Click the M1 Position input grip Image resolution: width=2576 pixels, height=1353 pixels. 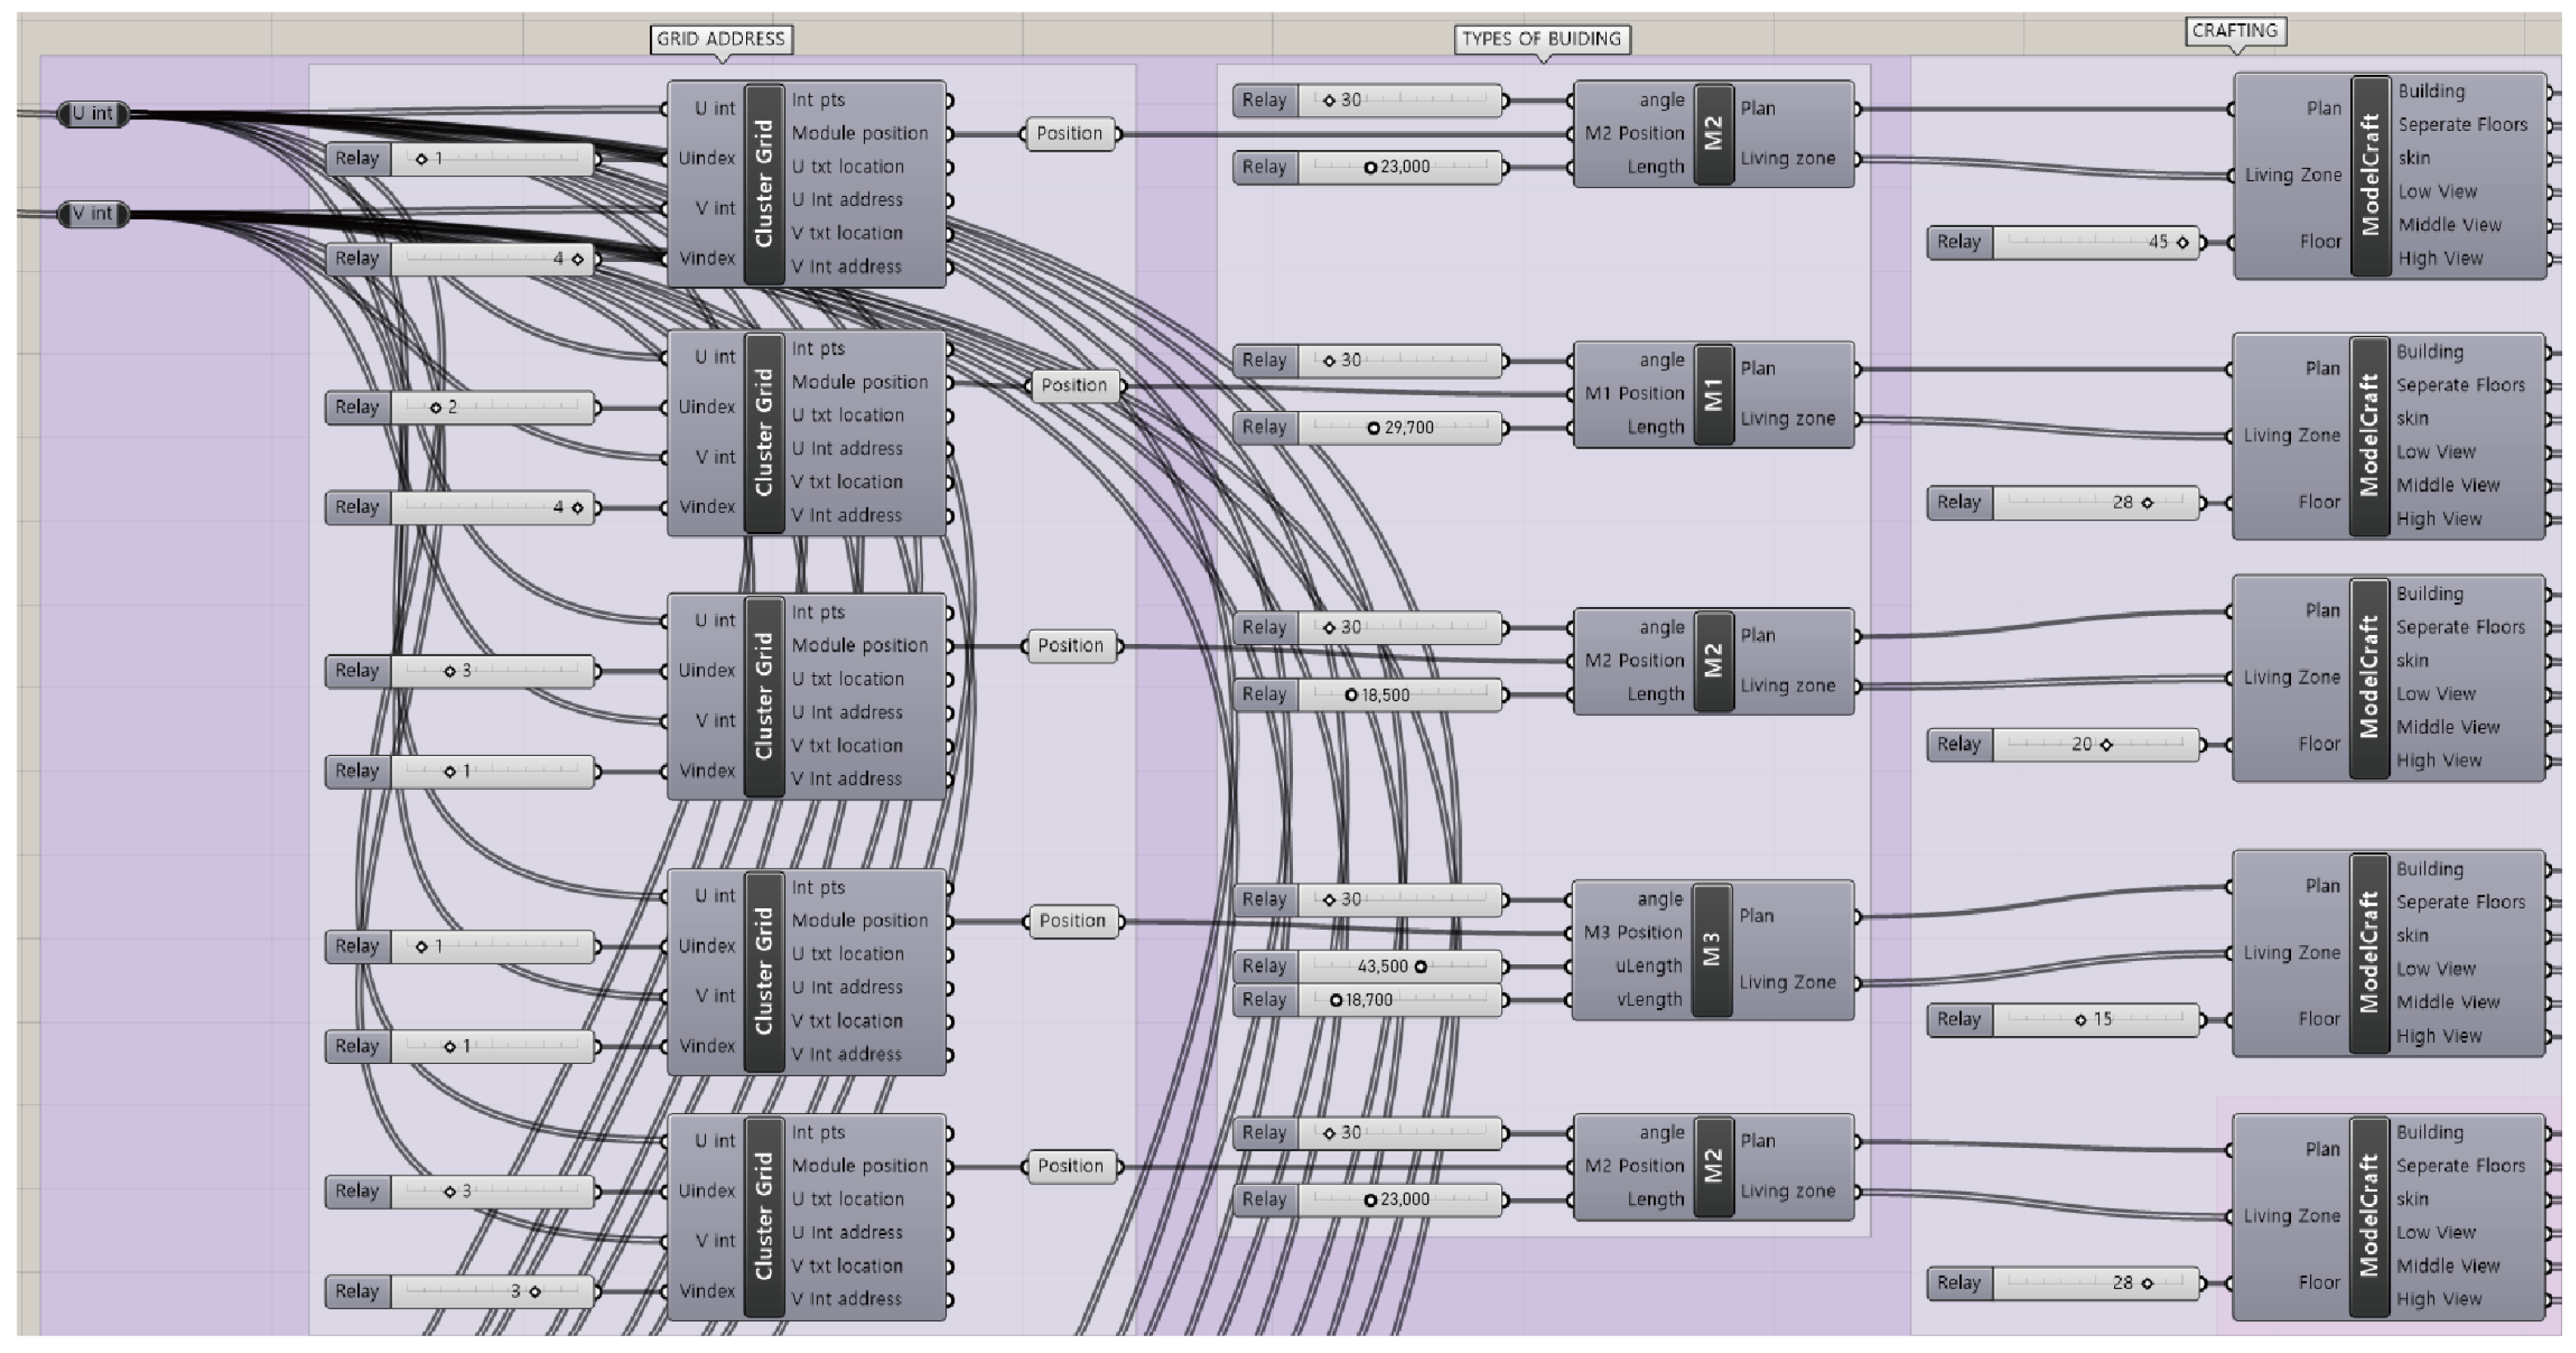point(1572,394)
